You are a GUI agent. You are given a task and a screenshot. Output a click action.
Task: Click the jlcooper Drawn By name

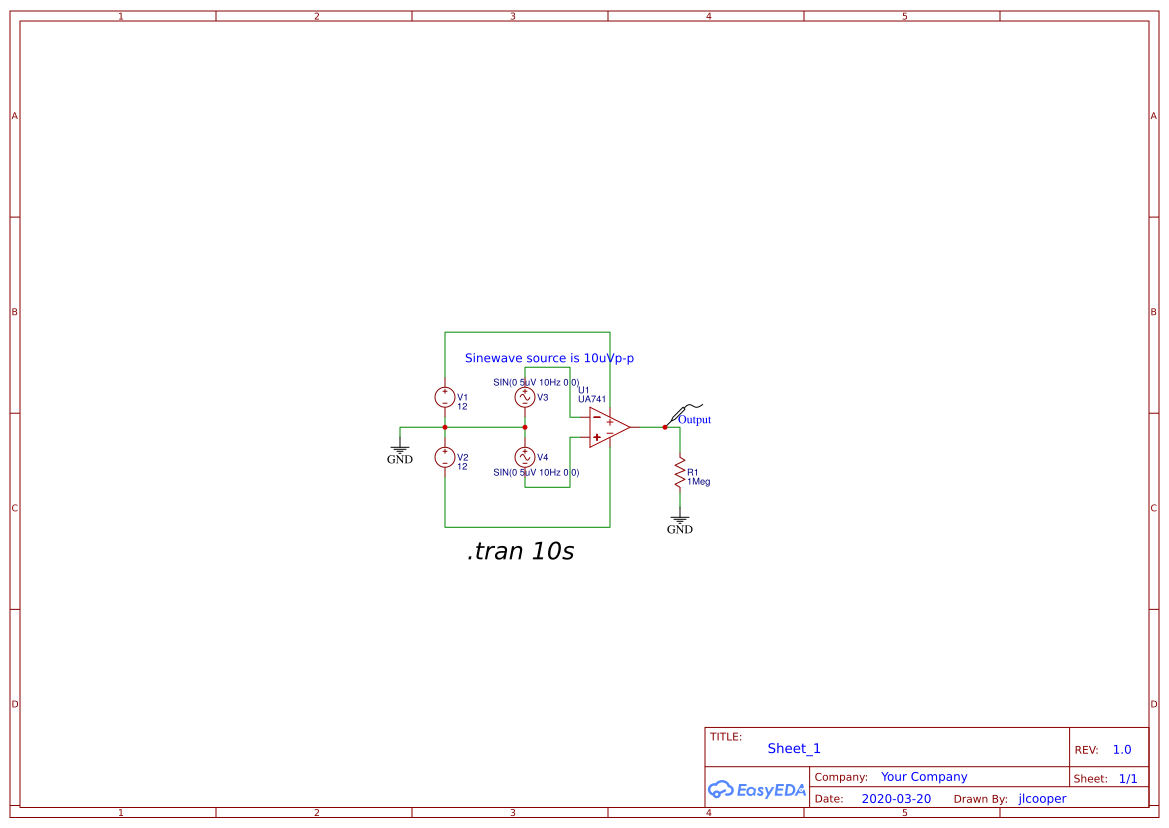pos(1041,798)
